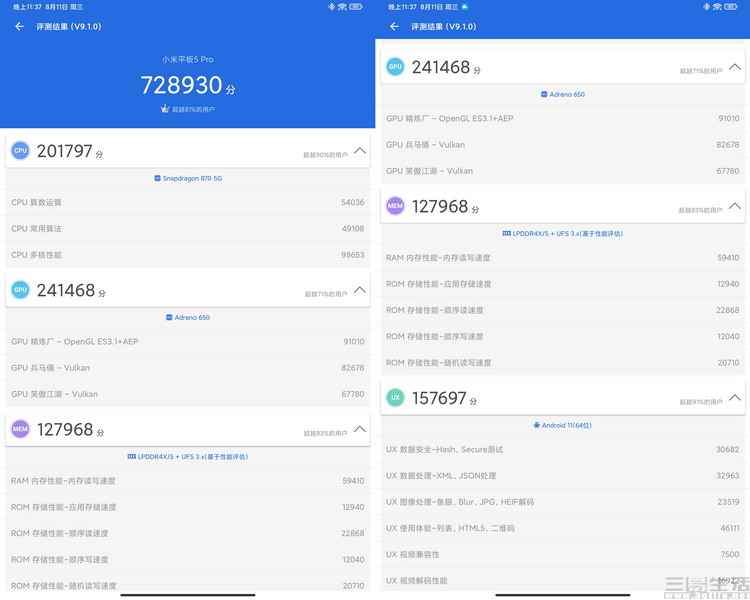This screenshot has height=600, width=750.
Task: Tap the 评测结果 (V9.1.0) title, left screenshot
Action: click(69, 26)
